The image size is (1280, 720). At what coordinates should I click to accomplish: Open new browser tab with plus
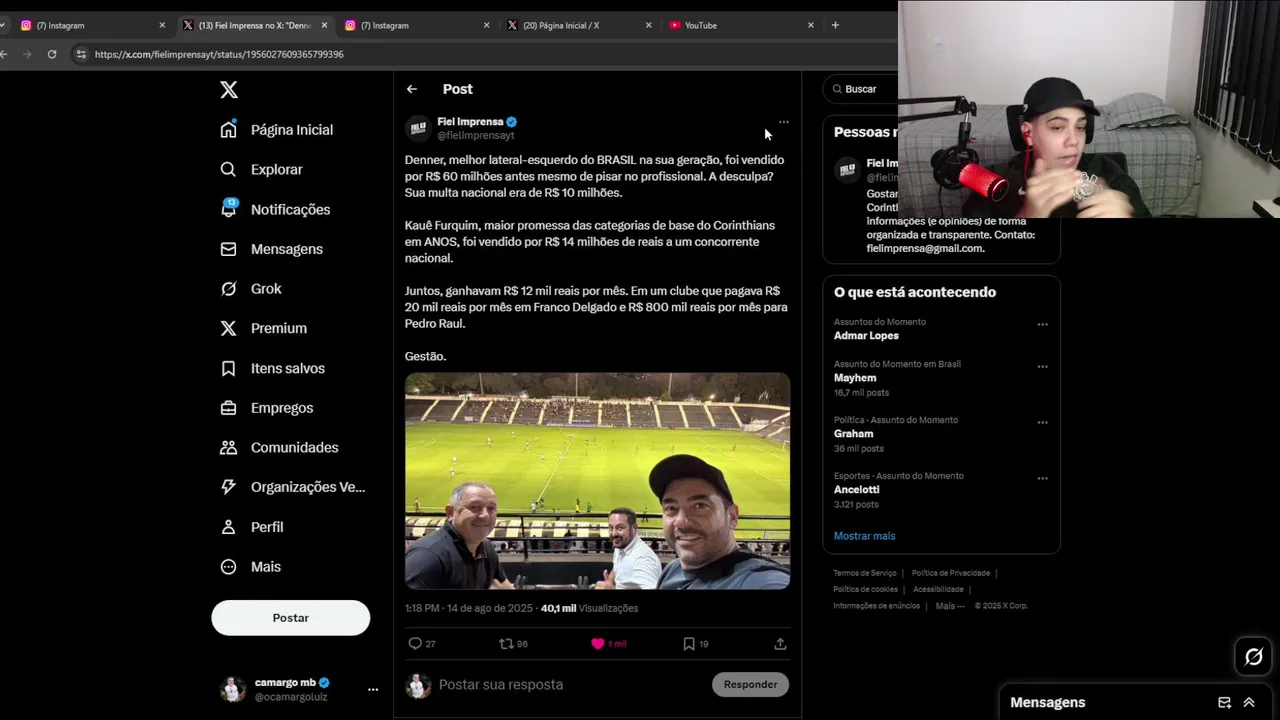pos(835,25)
